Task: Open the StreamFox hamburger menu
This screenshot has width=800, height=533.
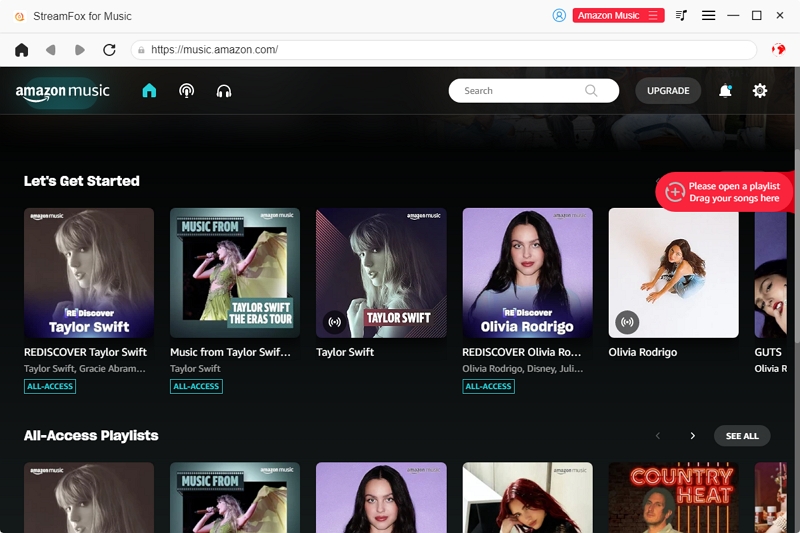Action: [708, 15]
